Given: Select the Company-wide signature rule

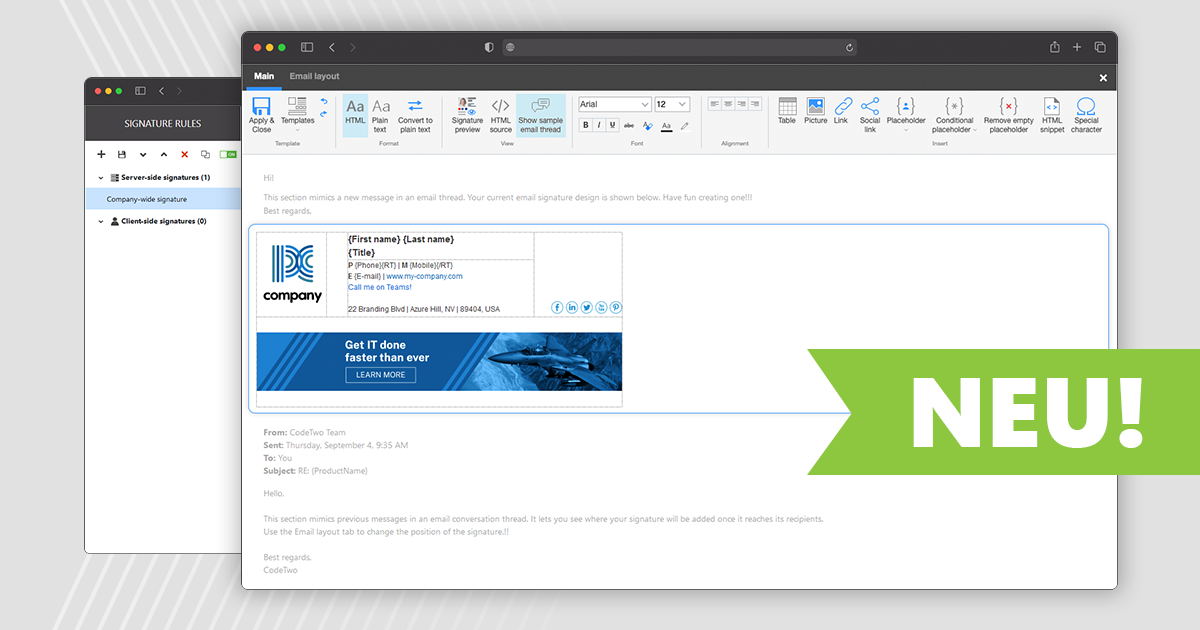Looking at the screenshot, I should pyautogui.click(x=147, y=199).
